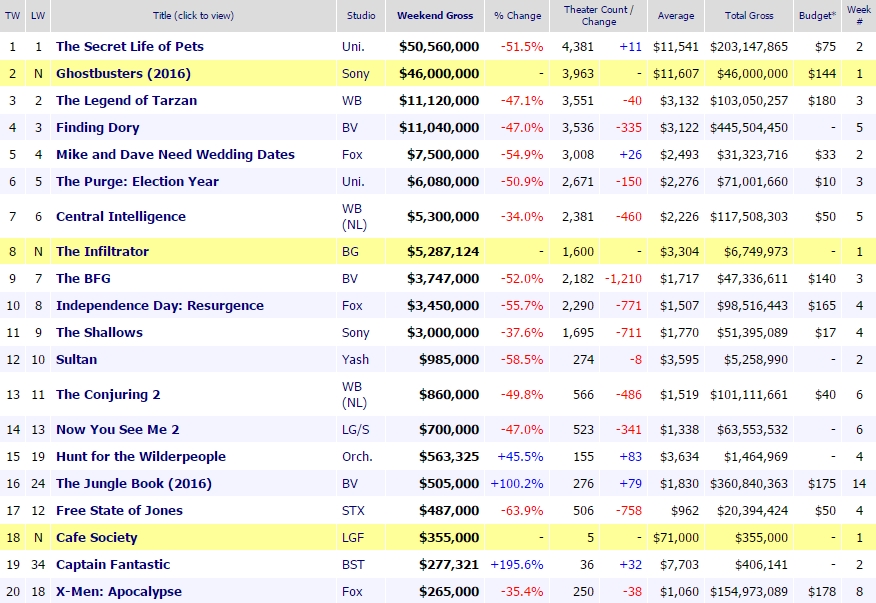Click Sony studio in Ghostbusters row

pos(356,74)
